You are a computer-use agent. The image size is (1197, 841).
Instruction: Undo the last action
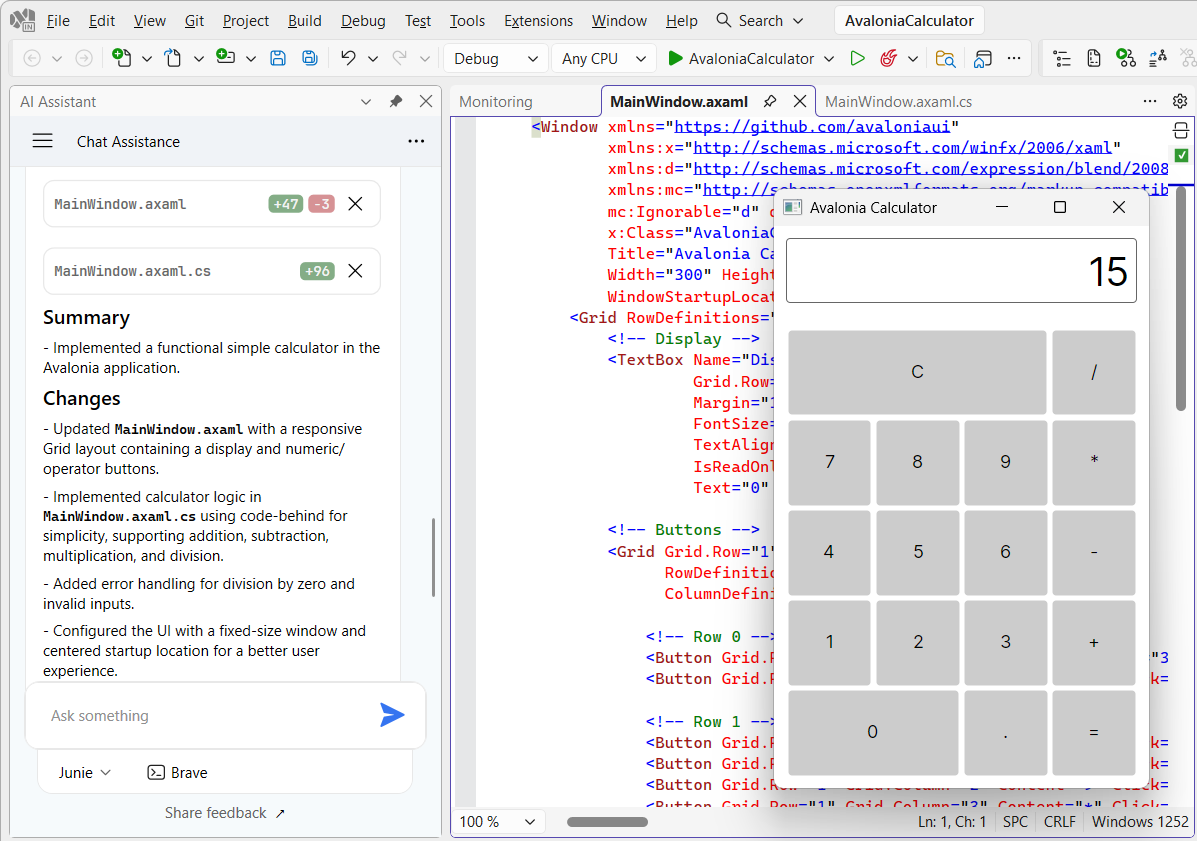point(348,58)
